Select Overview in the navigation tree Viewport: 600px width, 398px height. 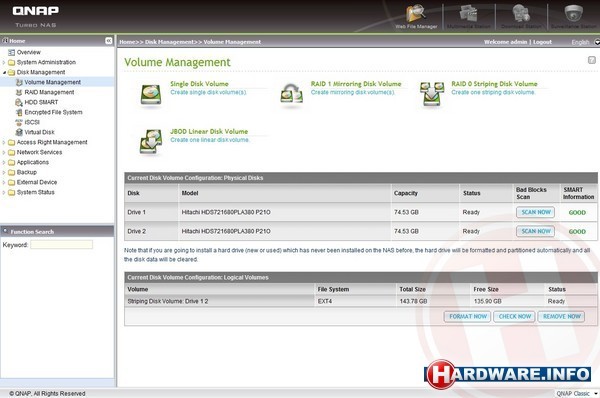click(29, 52)
